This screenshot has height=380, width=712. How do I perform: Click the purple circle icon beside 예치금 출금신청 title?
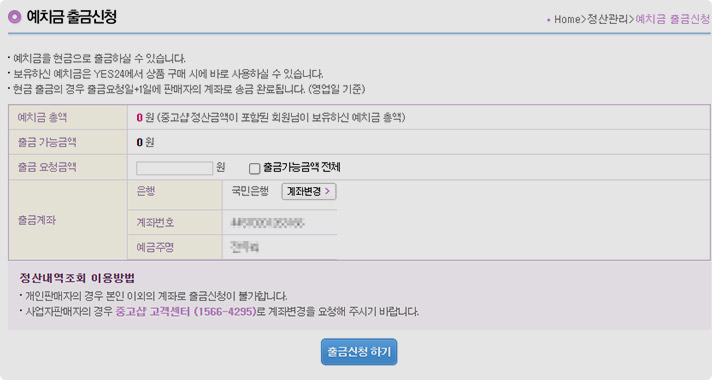coord(15,17)
